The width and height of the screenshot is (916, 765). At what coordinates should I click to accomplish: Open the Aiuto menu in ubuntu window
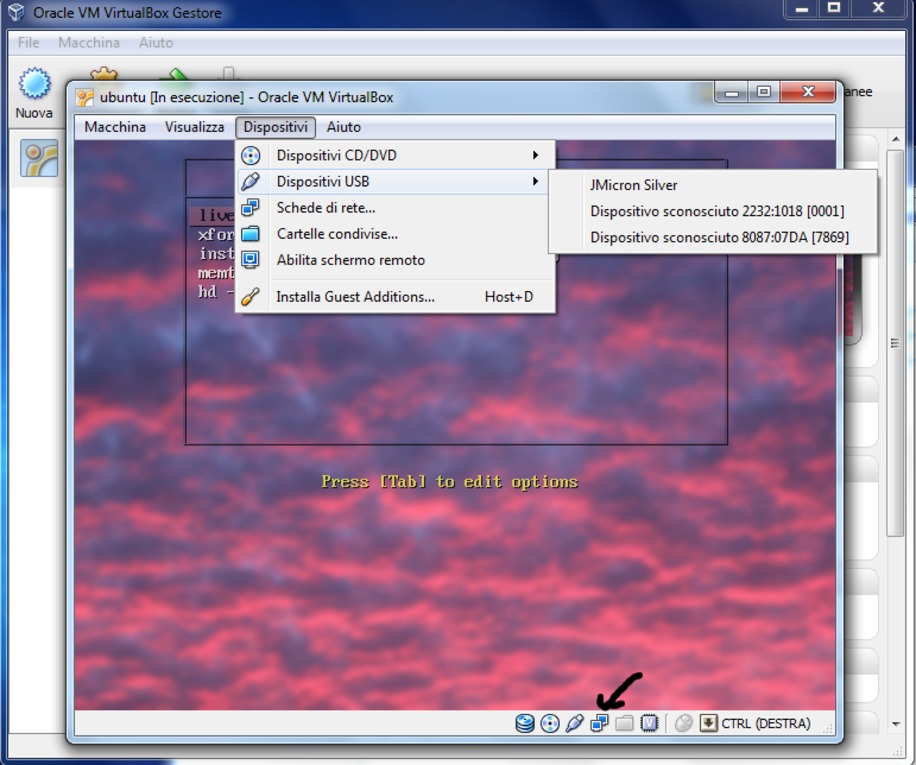(344, 127)
